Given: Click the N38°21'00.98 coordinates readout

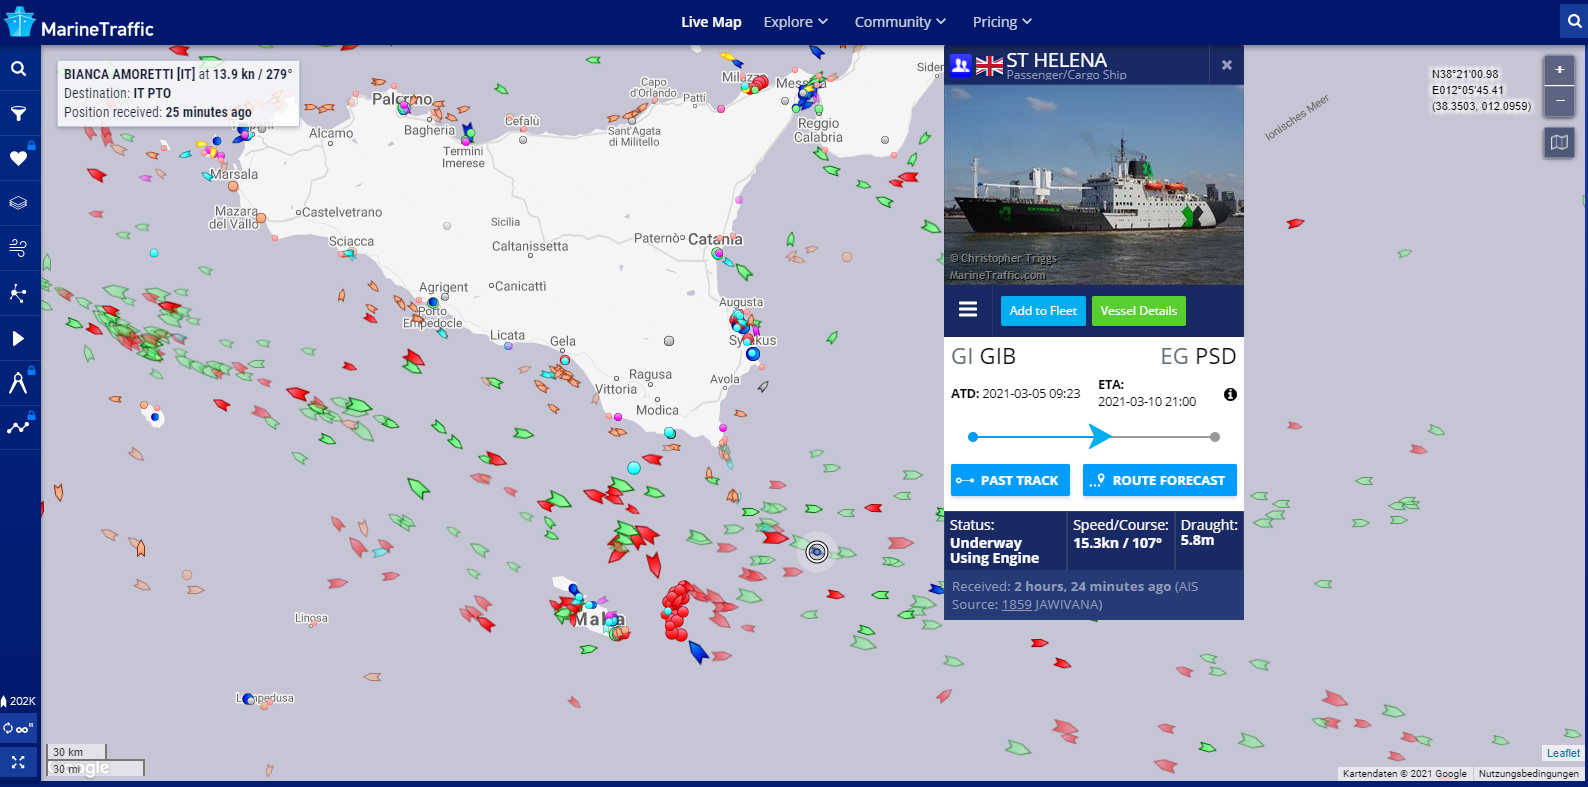Looking at the screenshot, I should click(x=1465, y=74).
